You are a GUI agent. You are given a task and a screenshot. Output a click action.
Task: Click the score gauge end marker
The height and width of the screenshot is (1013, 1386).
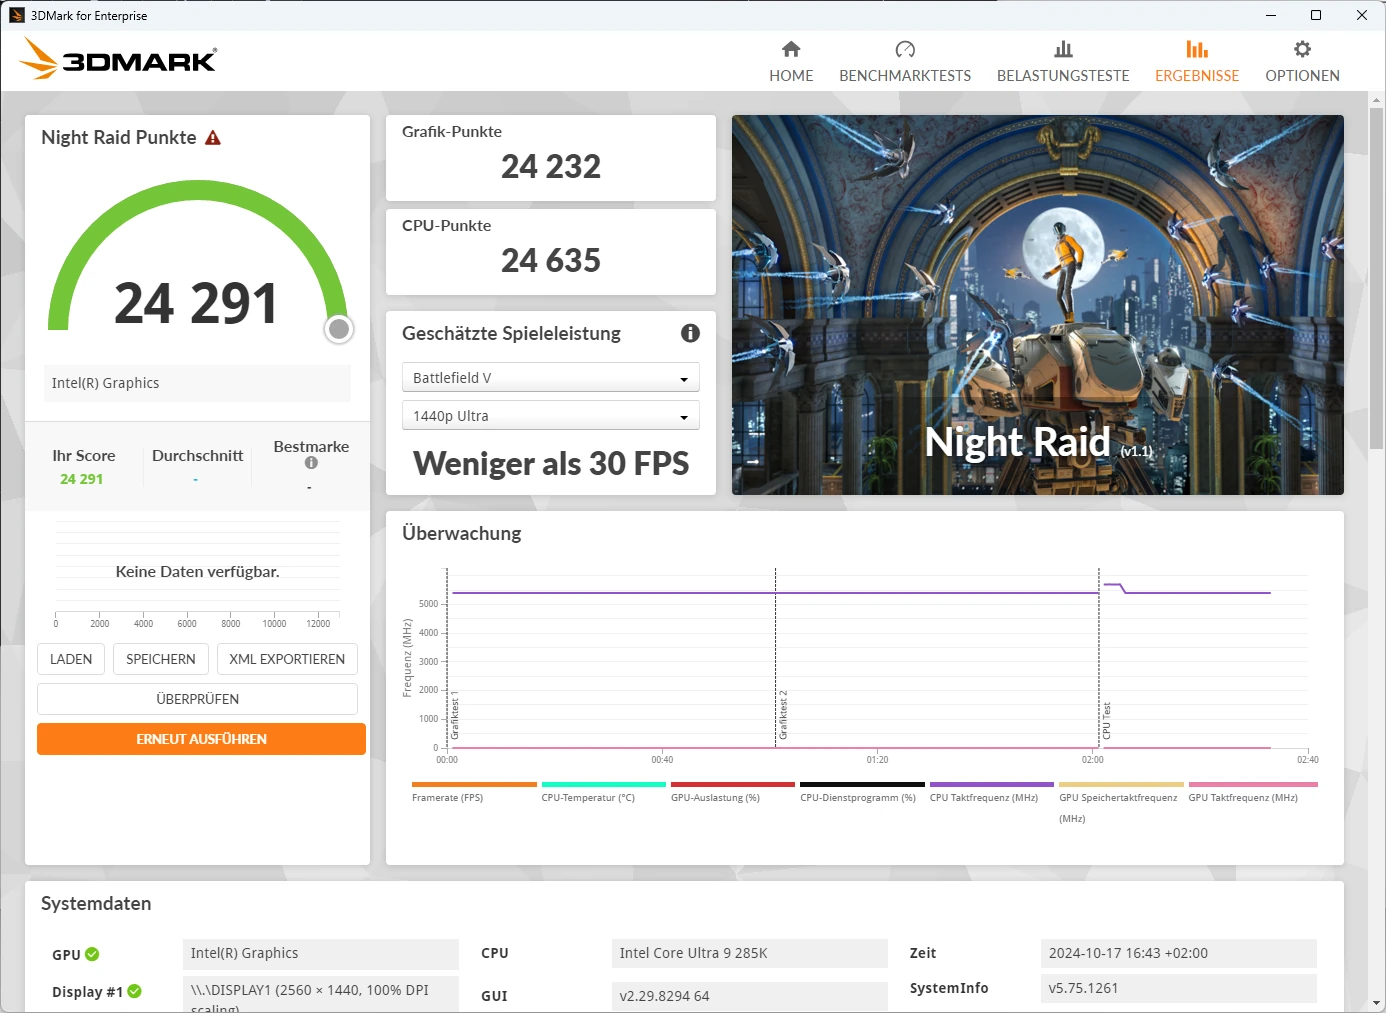(340, 329)
